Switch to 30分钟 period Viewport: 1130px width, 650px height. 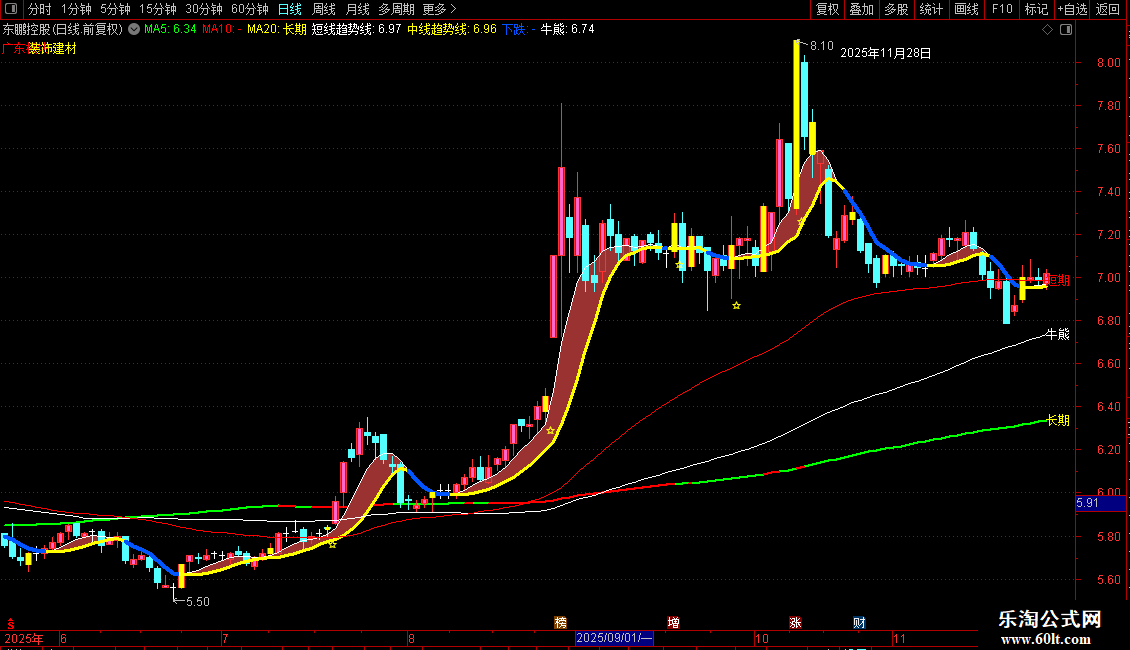click(x=204, y=9)
